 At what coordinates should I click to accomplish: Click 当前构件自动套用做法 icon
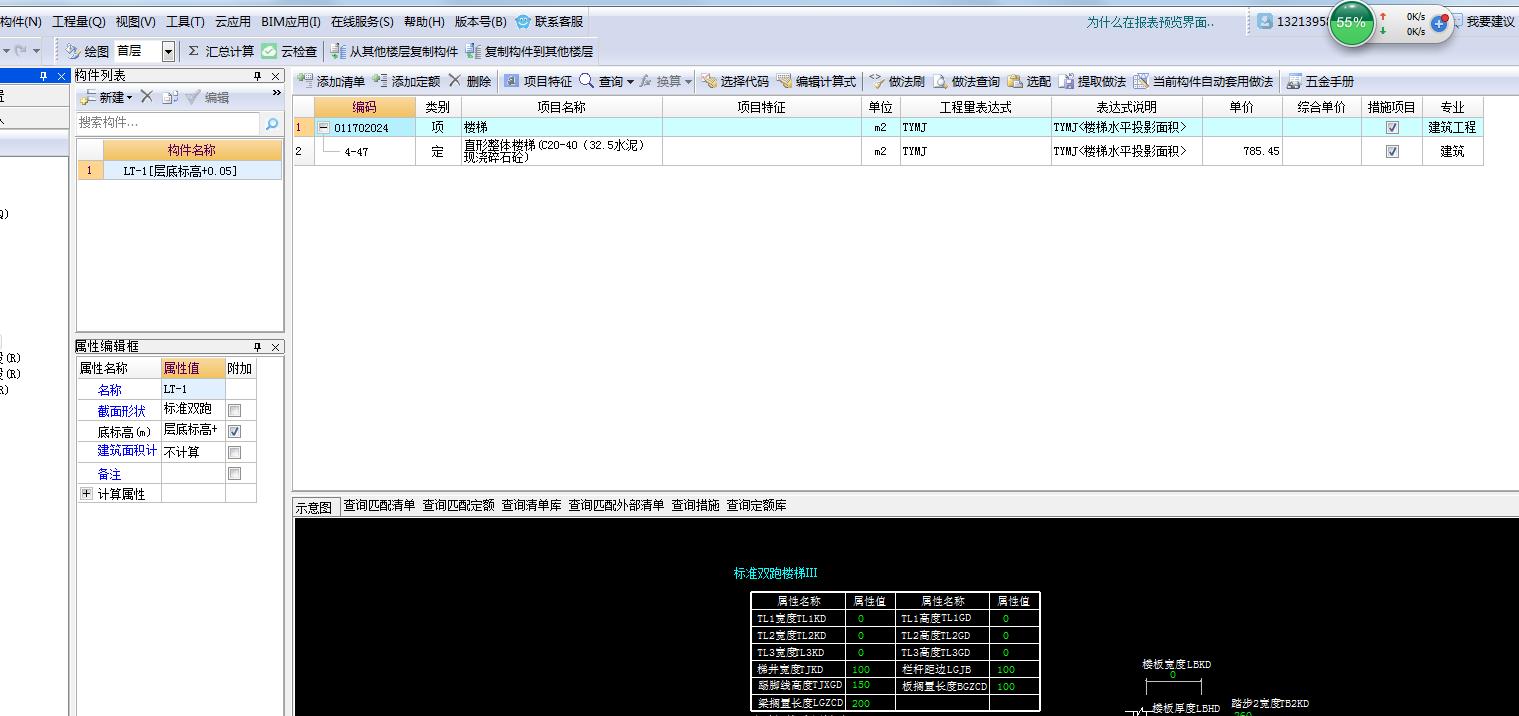[x=1141, y=81]
